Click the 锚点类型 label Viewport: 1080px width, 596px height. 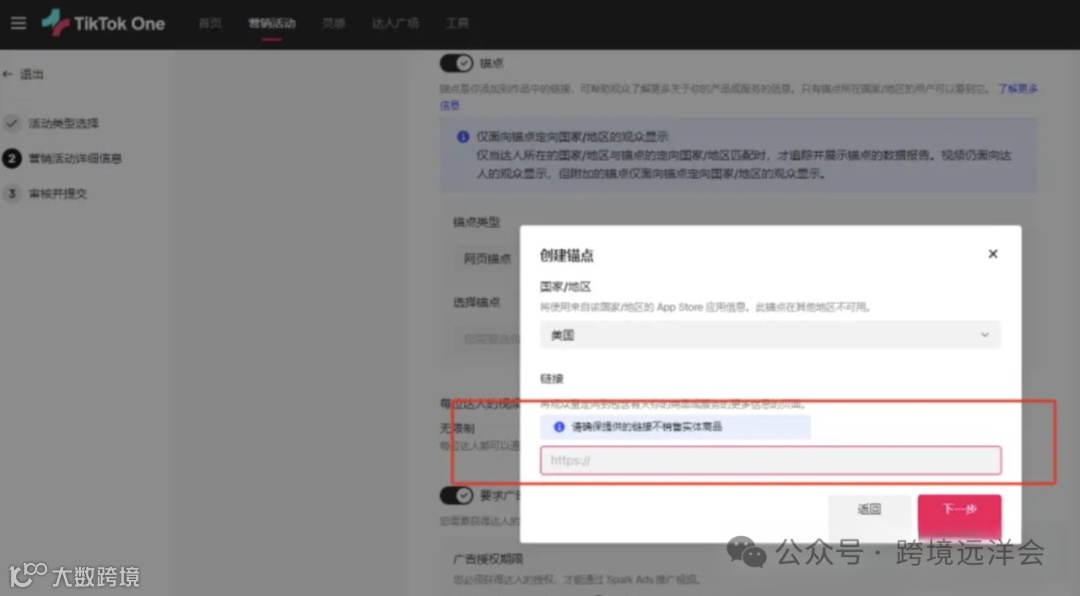[476, 222]
